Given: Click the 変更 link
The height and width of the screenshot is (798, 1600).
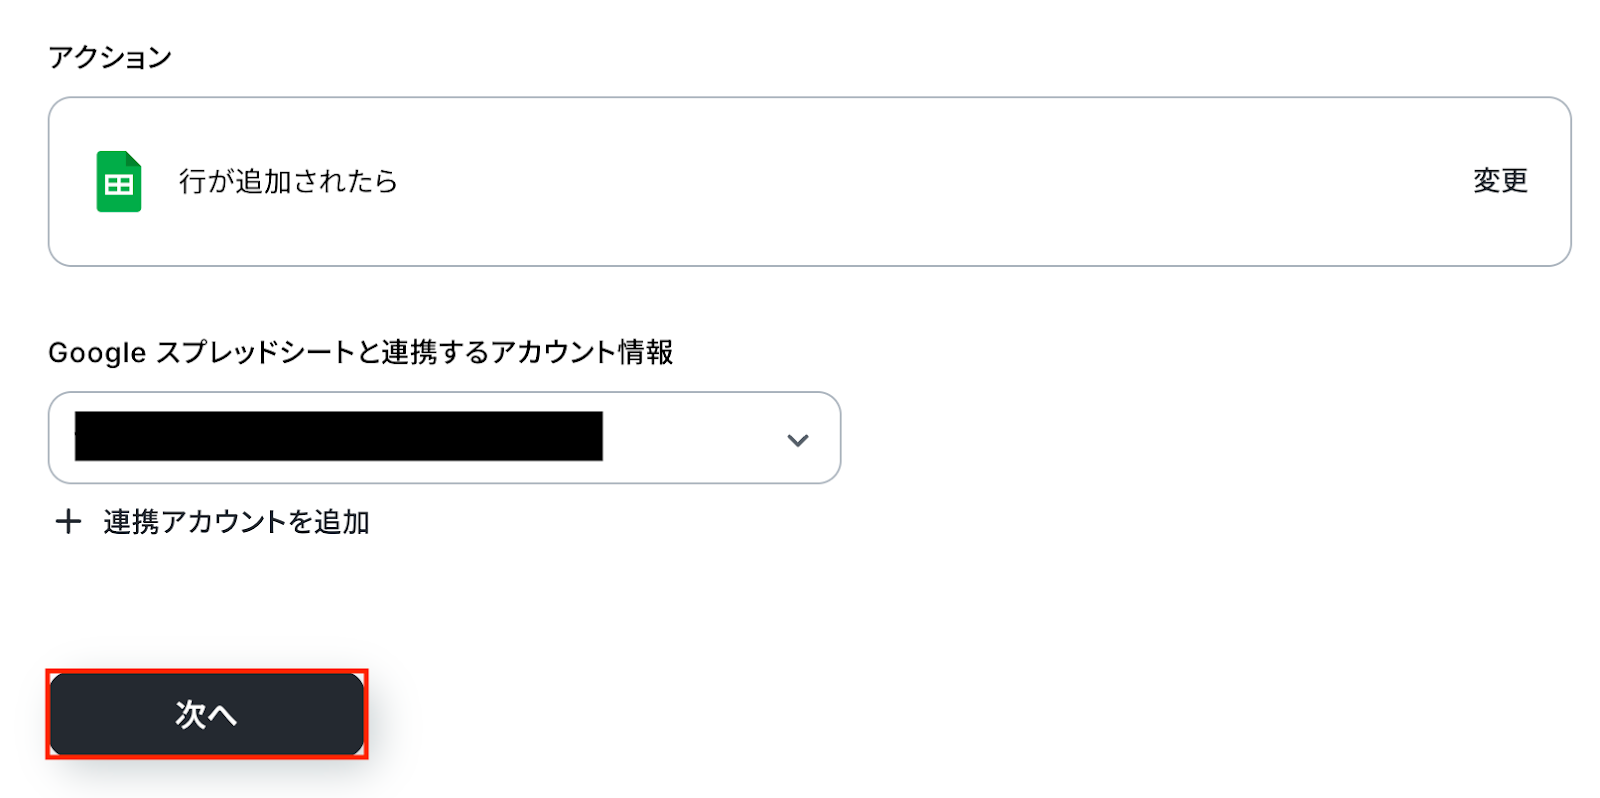Looking at the screenshot, I should (x=1500, y=181).
